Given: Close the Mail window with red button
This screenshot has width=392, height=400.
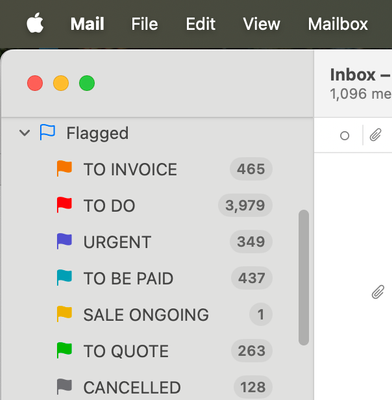Looking at the screenshot, I should point(35,83).
